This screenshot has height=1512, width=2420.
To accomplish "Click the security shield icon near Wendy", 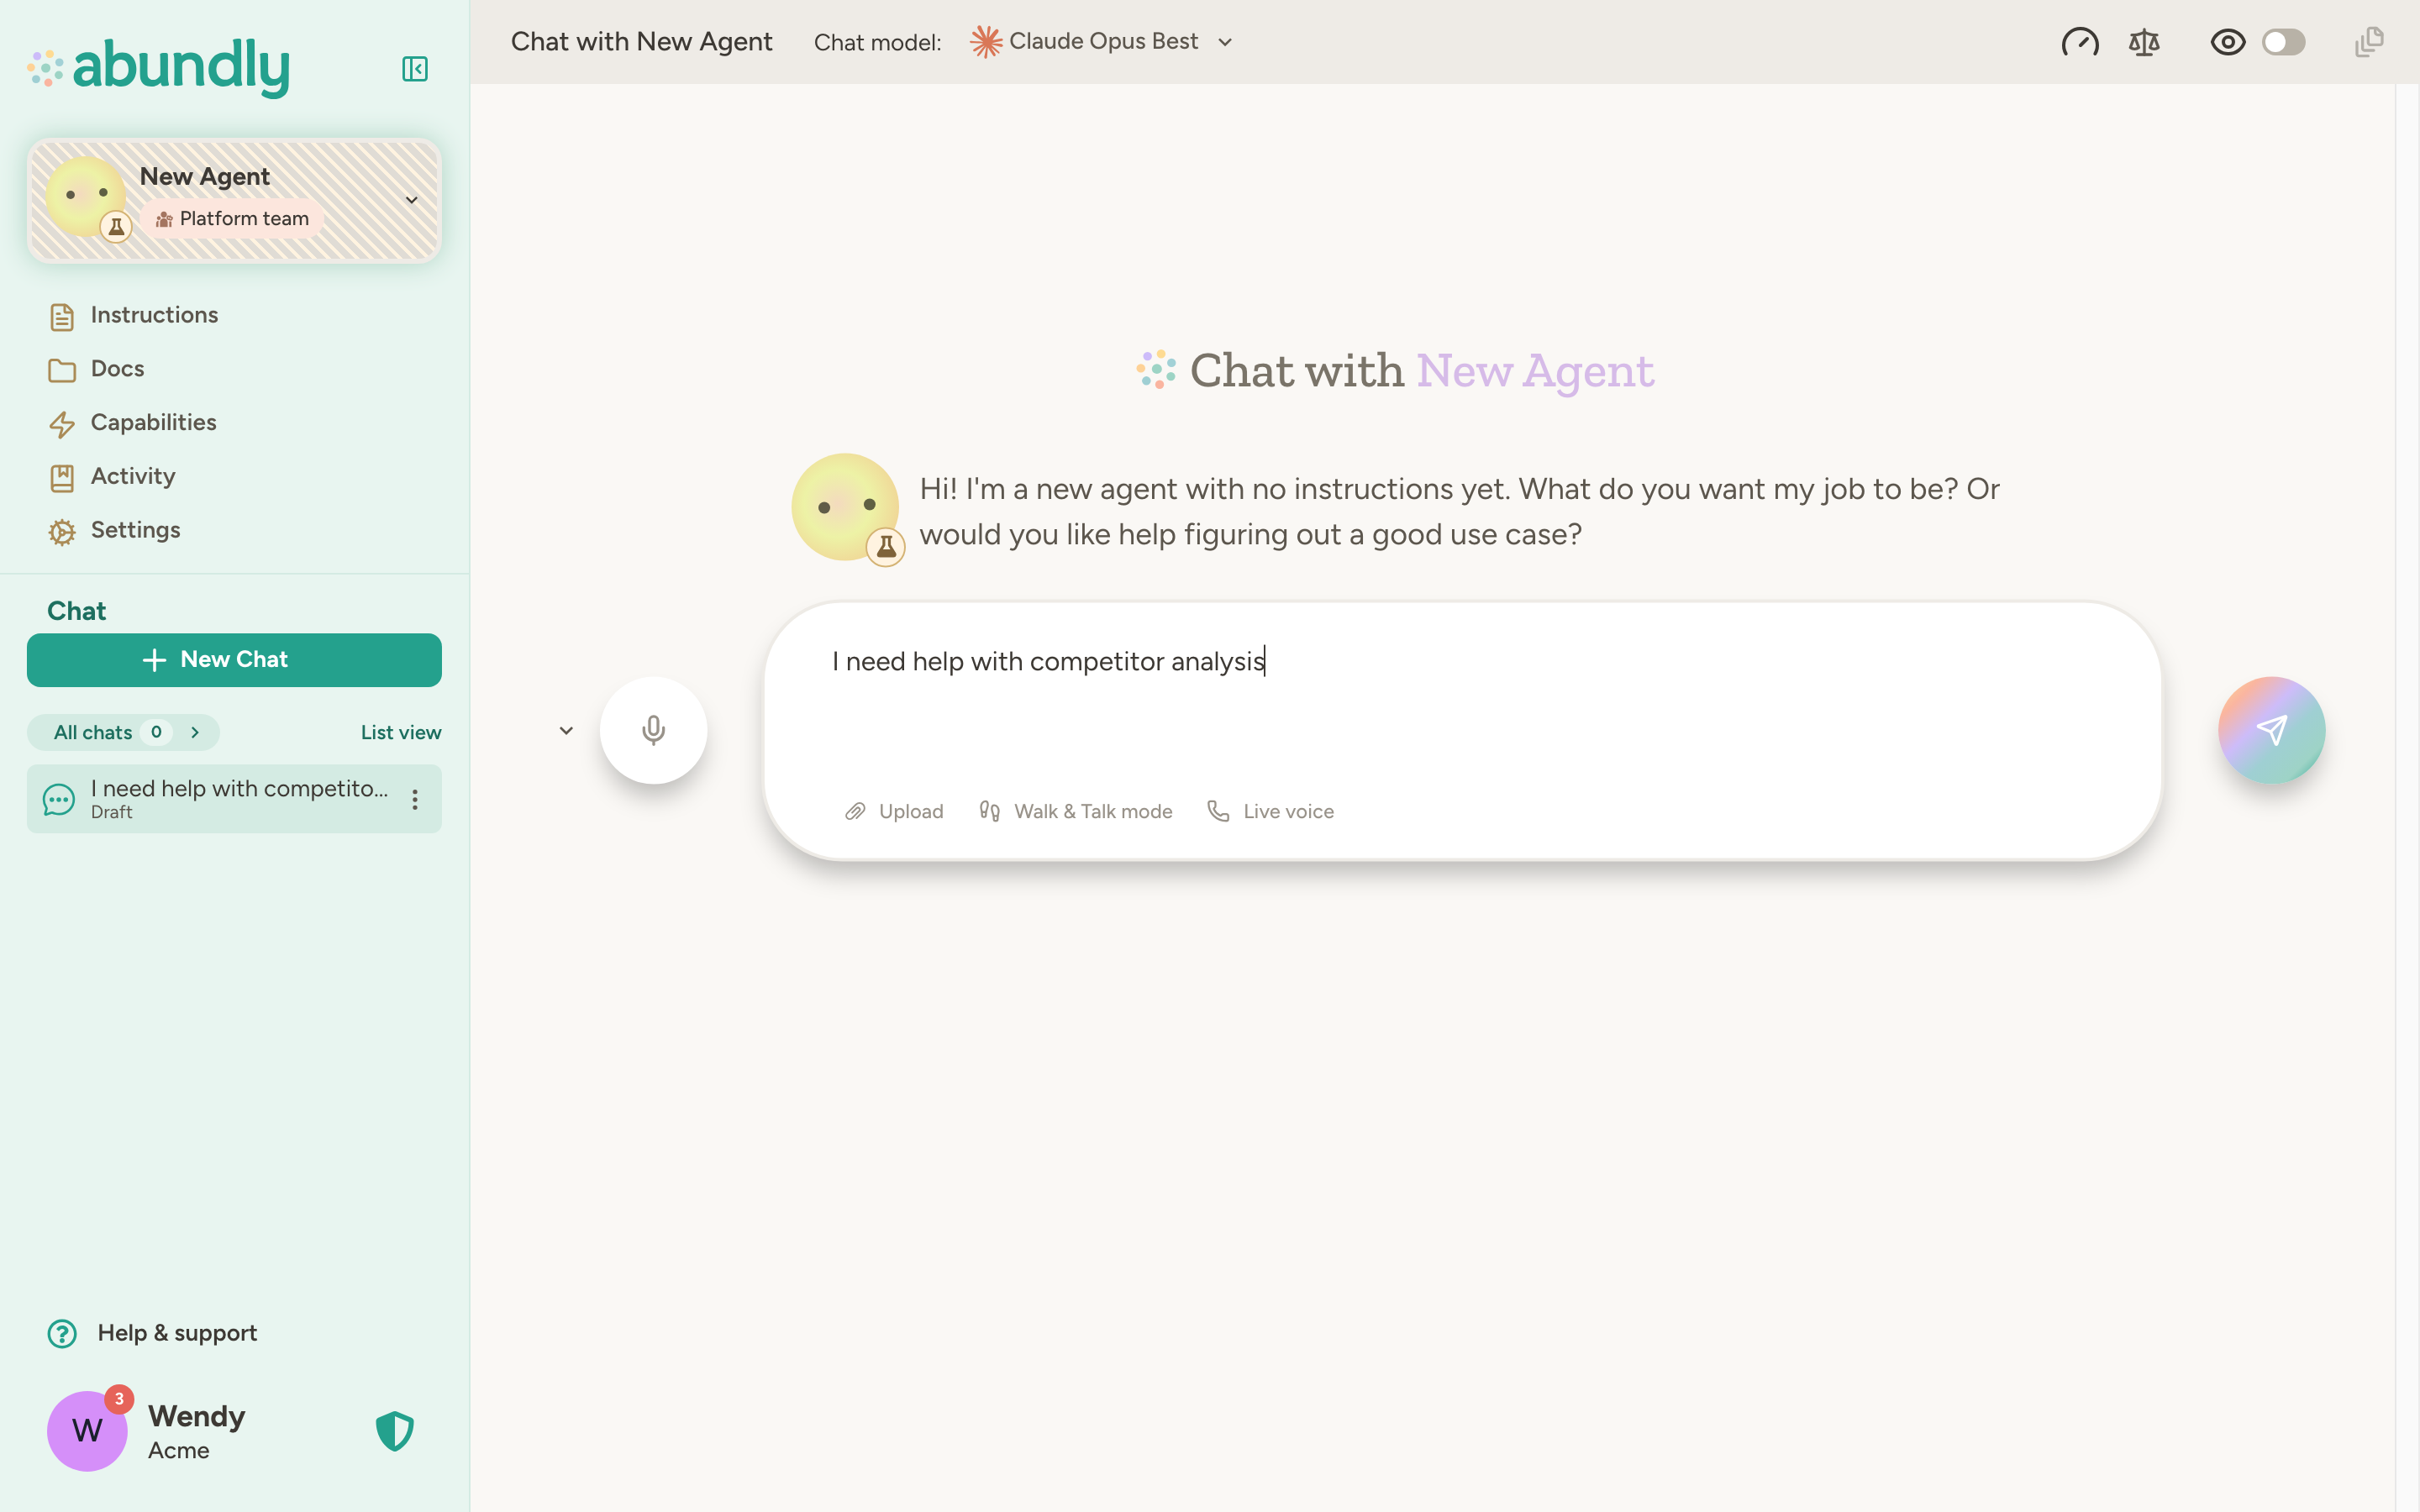I will (x=395, y=1431).
